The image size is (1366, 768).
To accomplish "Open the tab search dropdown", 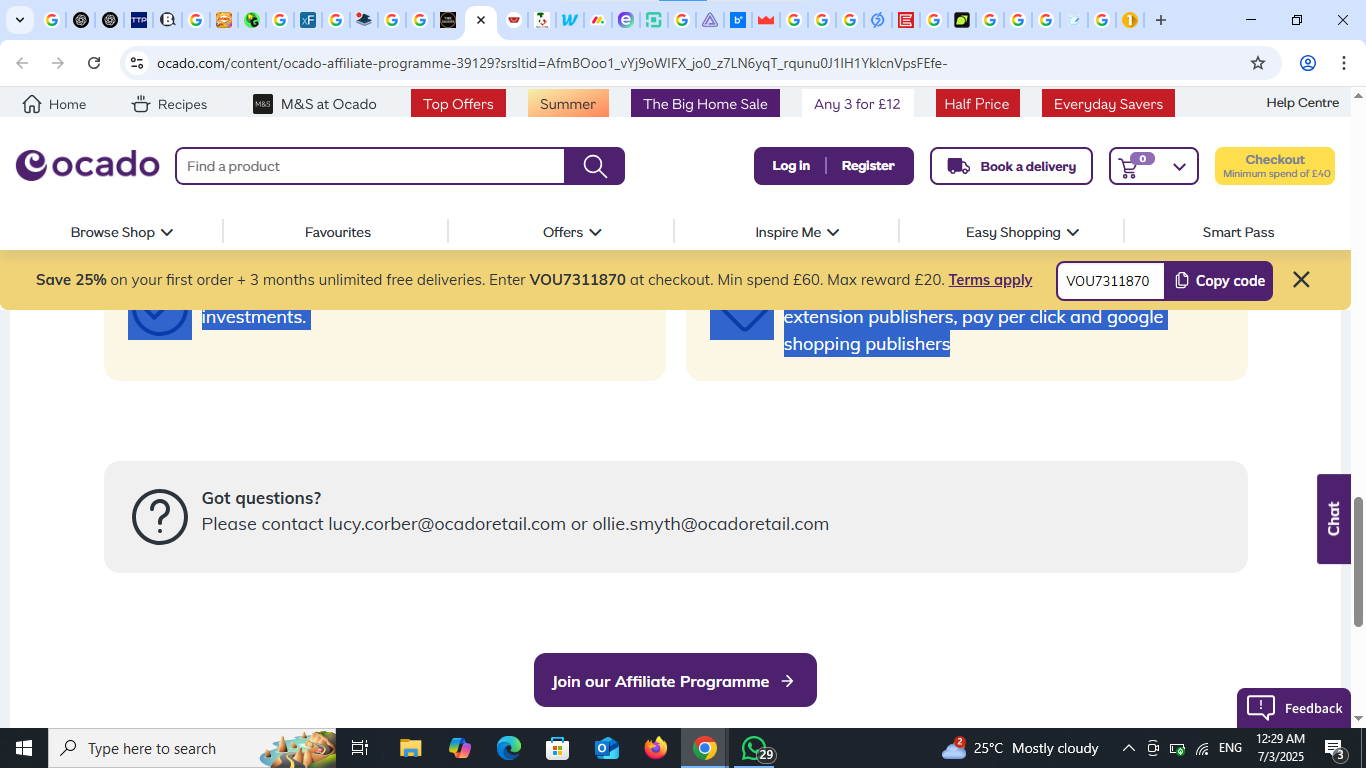I will pos(19,20).
